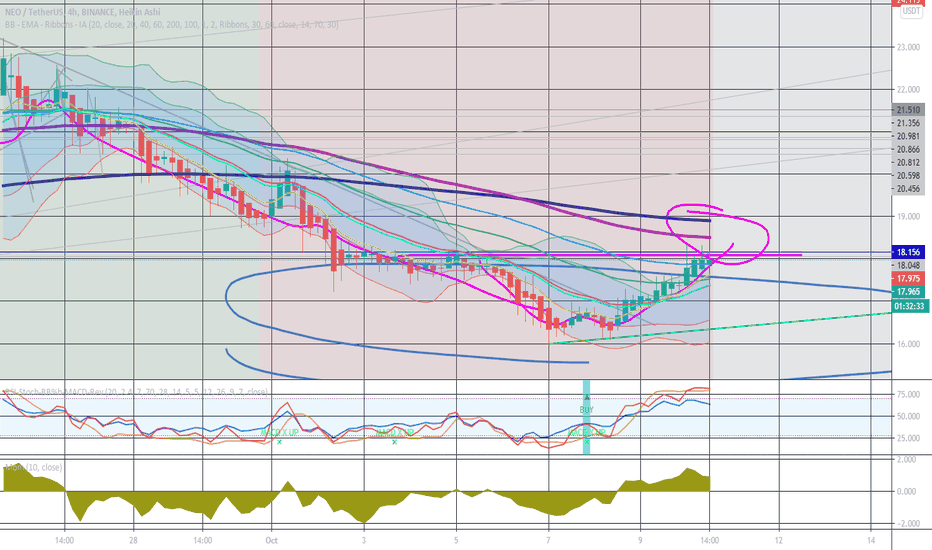Click the 20.456 price level label
932x550 pixels.
click(908, 188)
